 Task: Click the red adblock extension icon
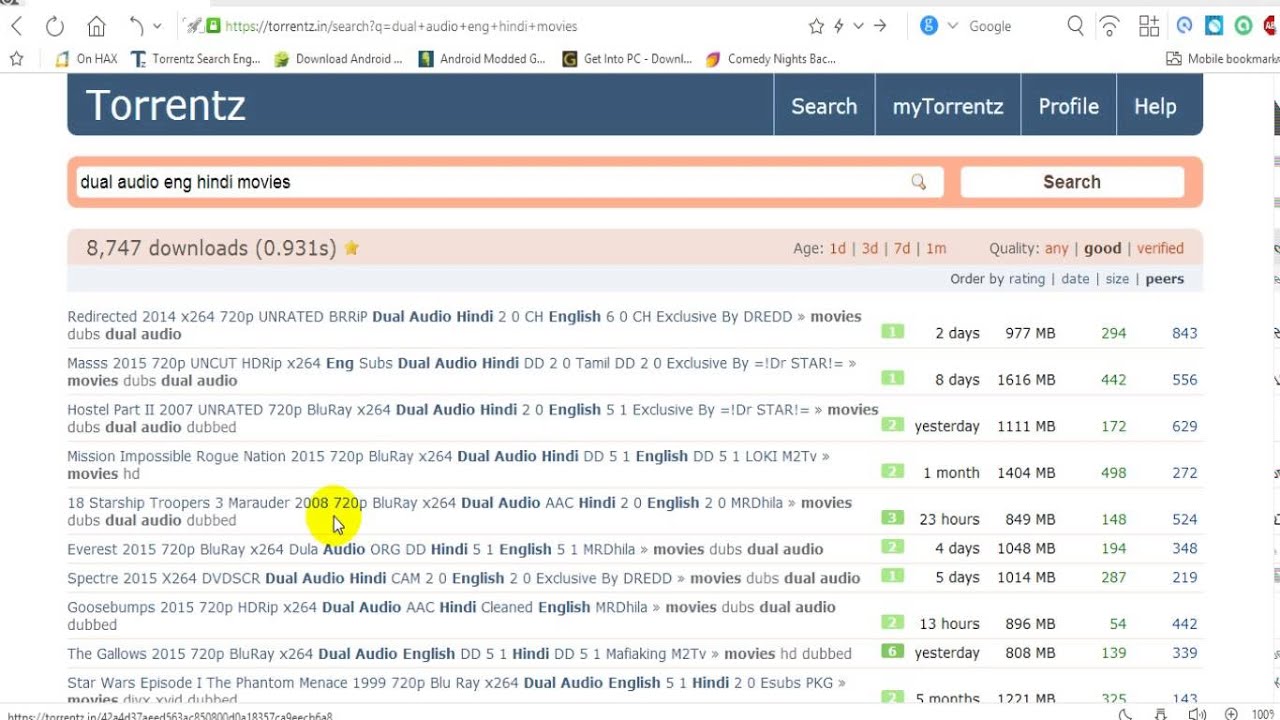1271,26
